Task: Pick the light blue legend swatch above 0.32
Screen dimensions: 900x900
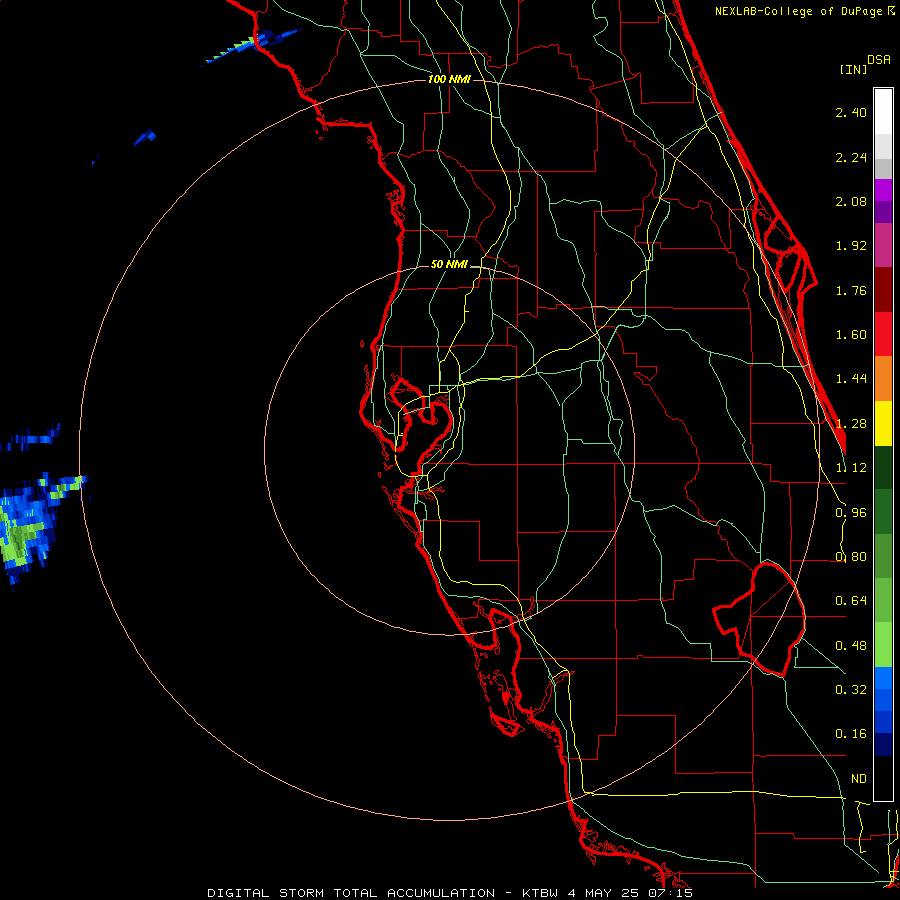Action: tap(883, 678)
